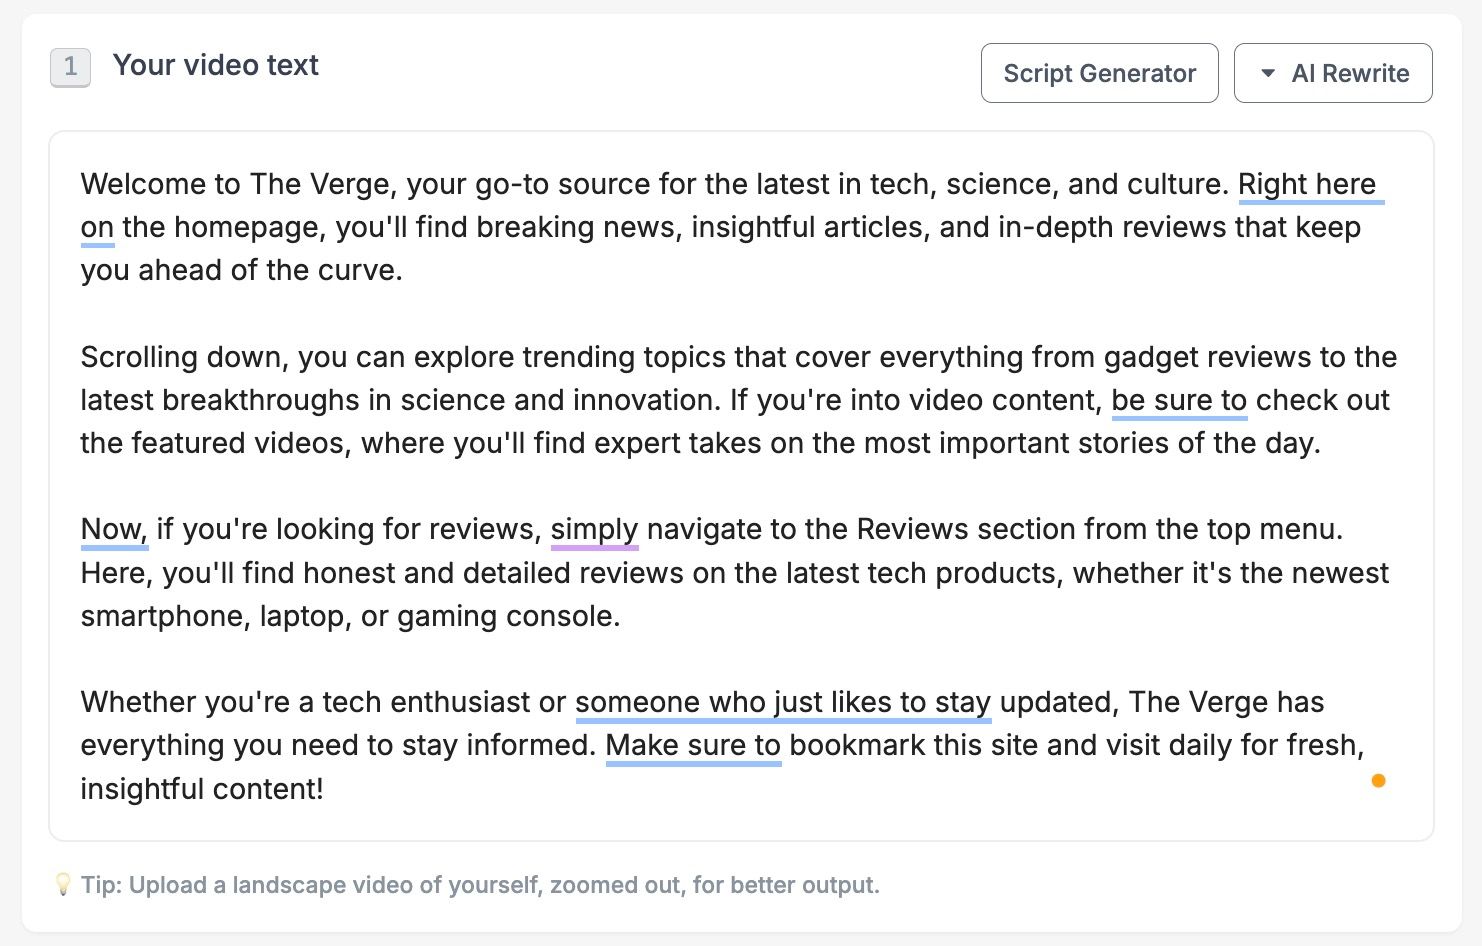Expand AI Rewrite options via its dropdown control
Screen dimensions: 1482x946
tap(1269, 72)
